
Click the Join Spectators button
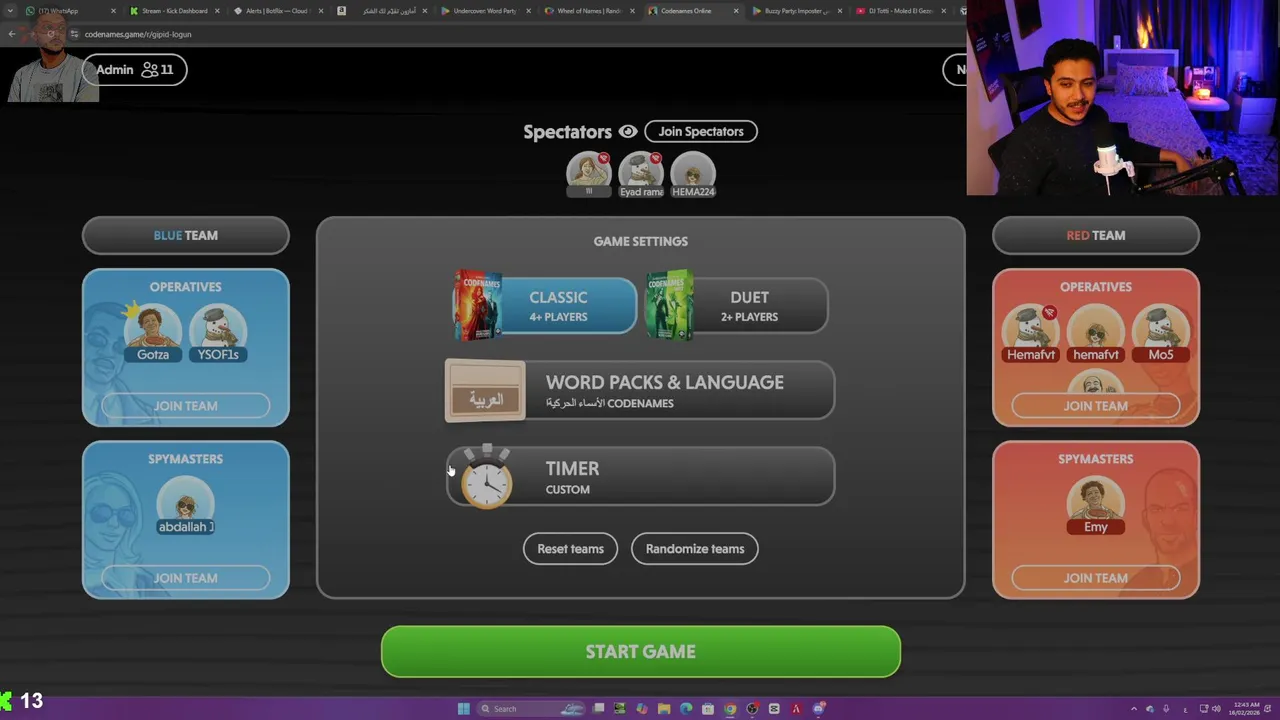pyautogui.click(x=701, y=131)
